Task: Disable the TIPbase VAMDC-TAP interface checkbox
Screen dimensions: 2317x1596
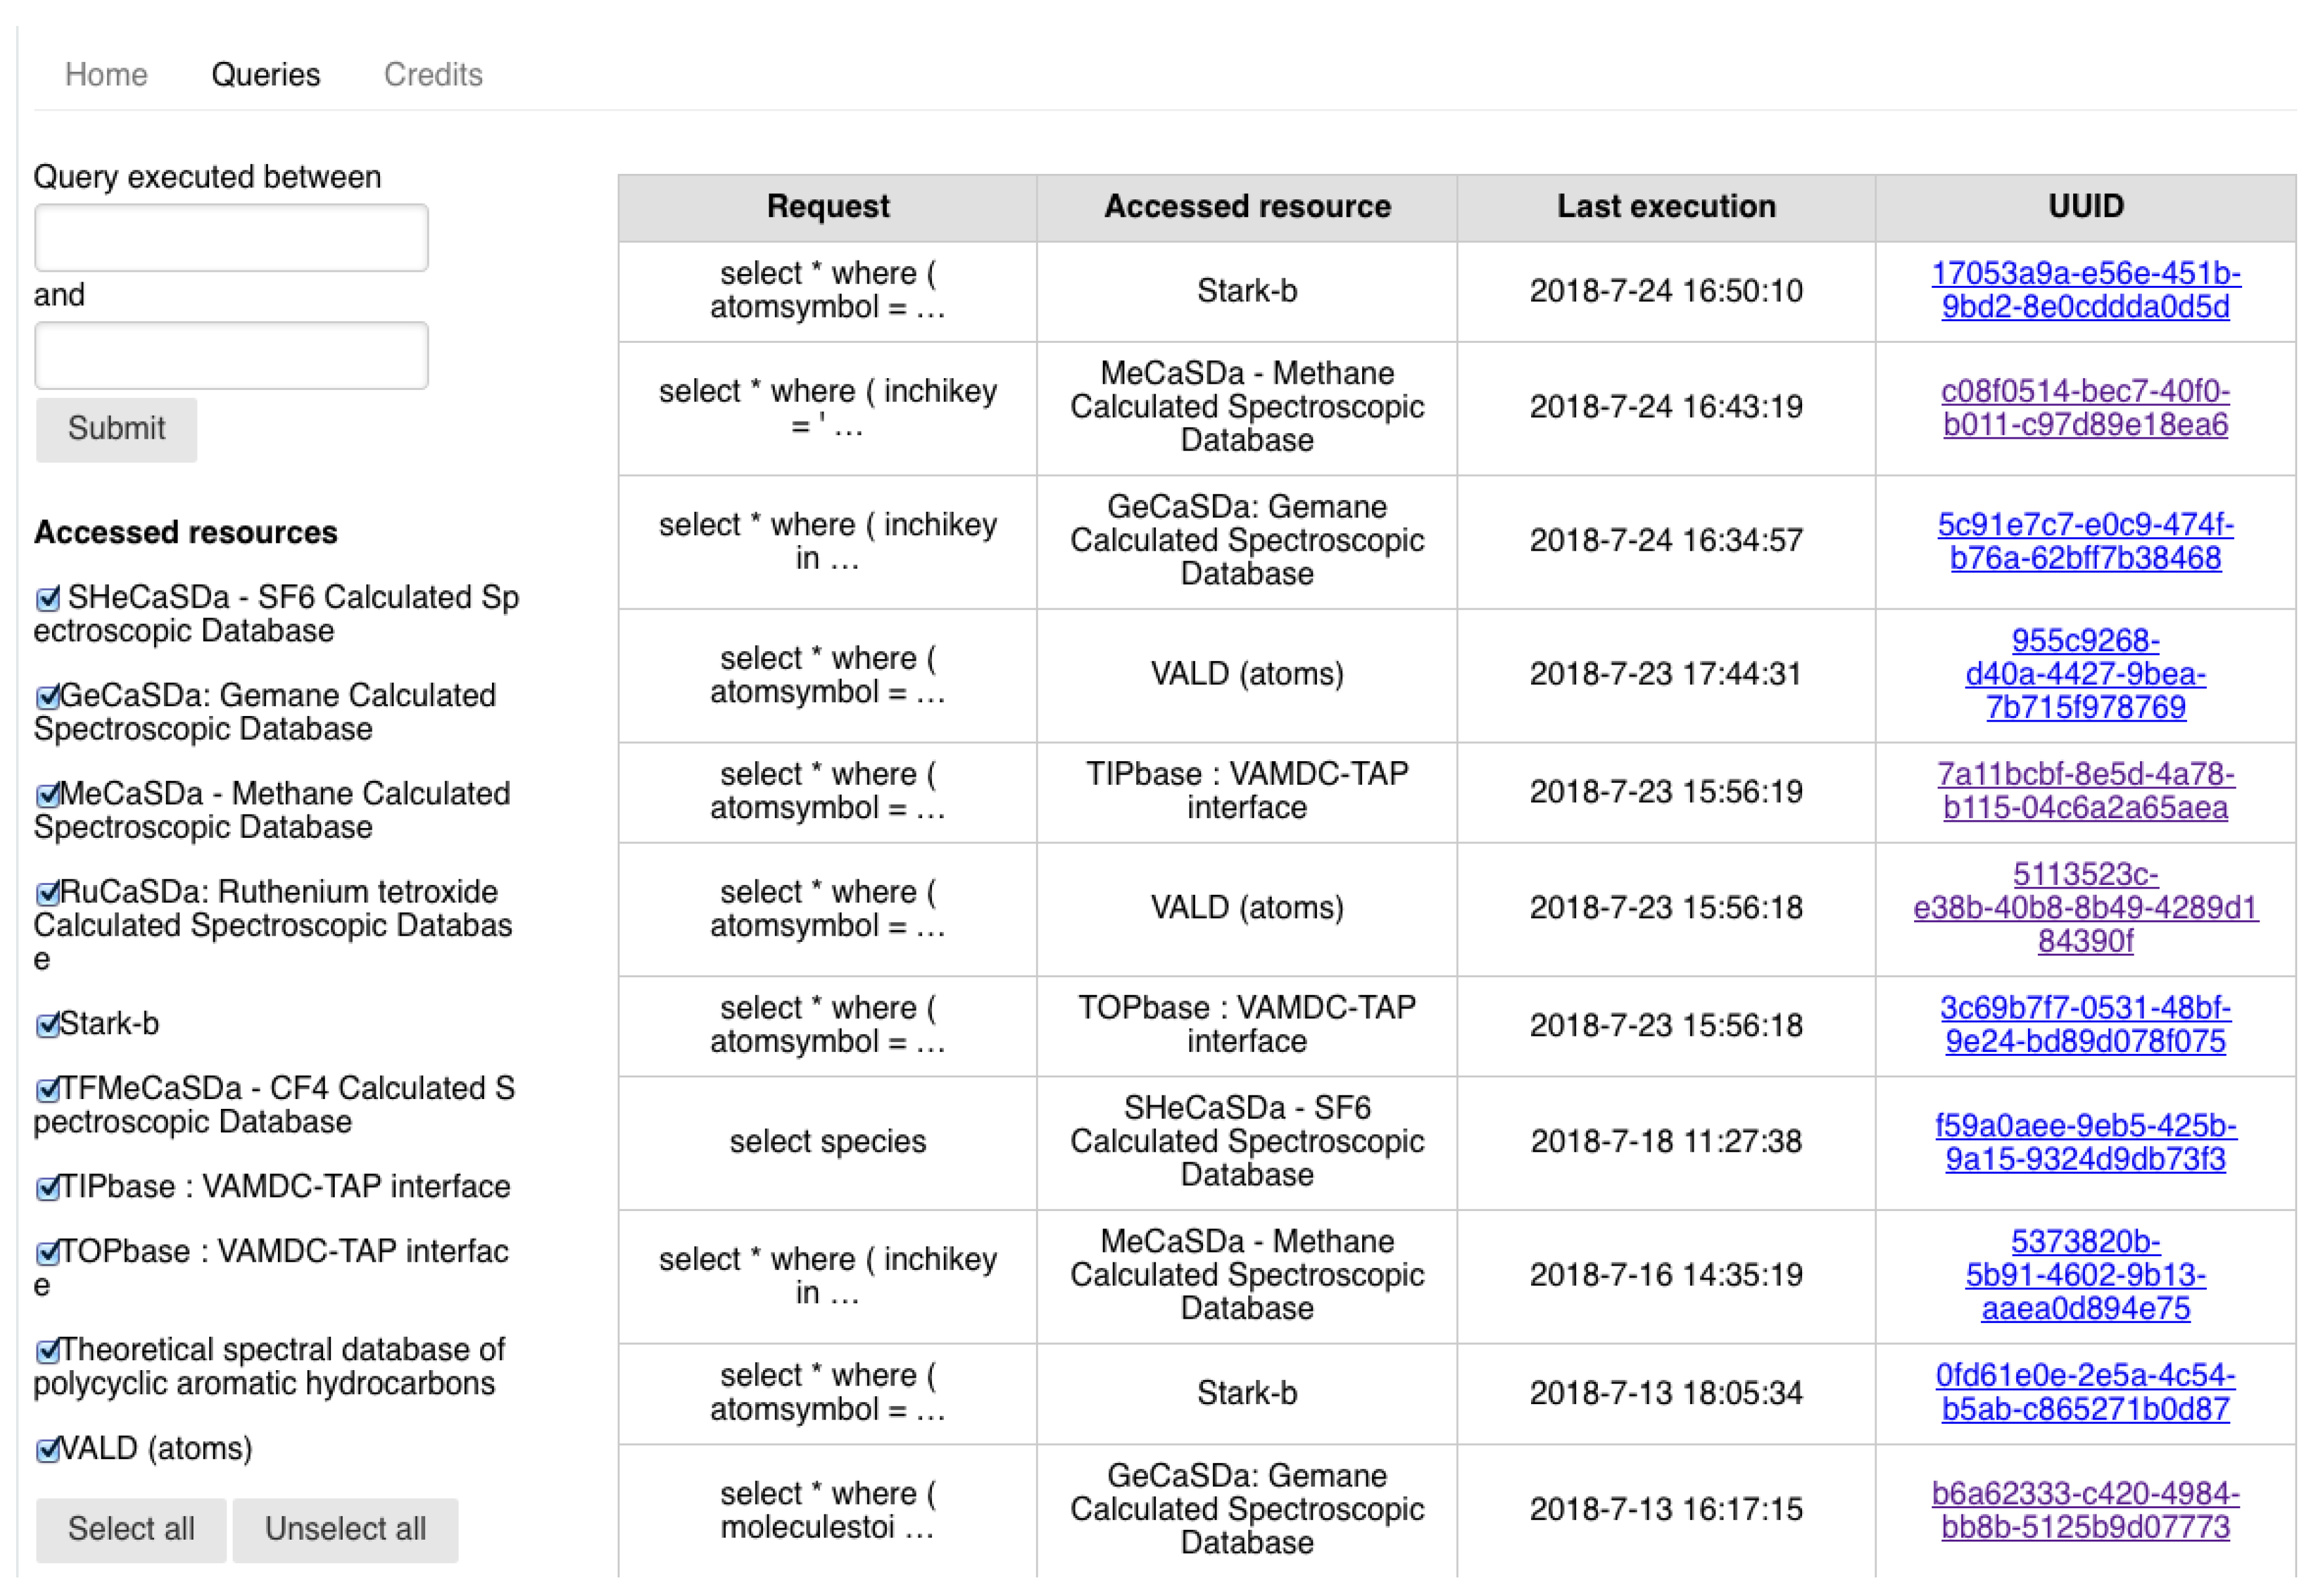Action: tap(47, 1189)
